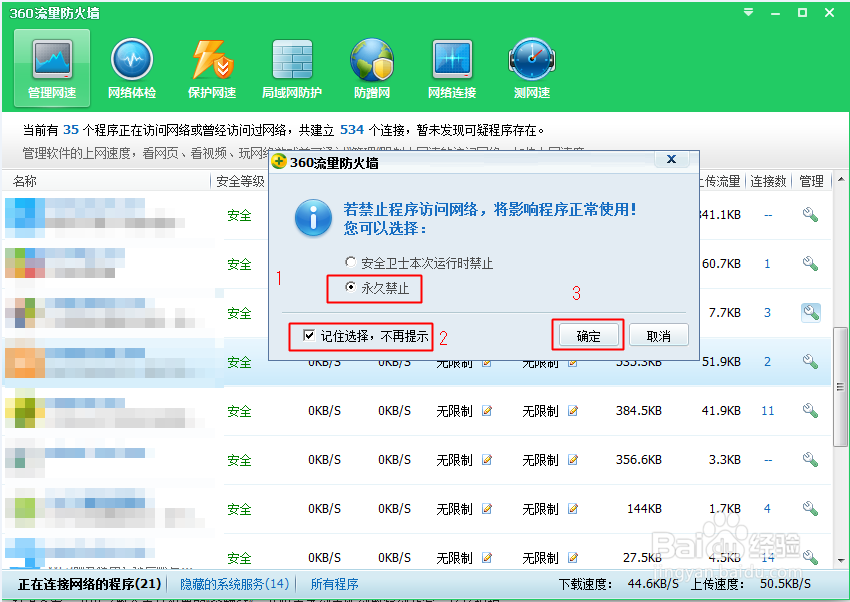This screenshot has width=850, height=602.
Task: Open connection count 2 link
Action: click(768, 361)
